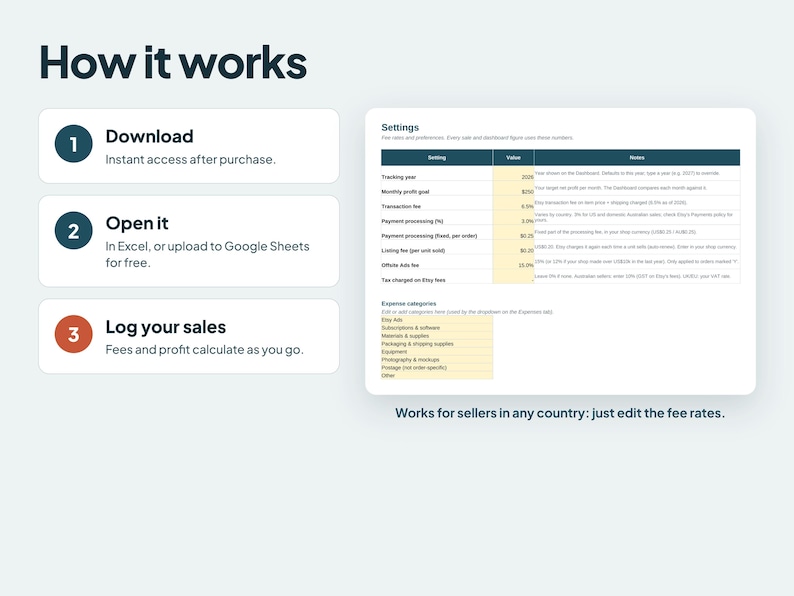
Task: Select the Other expense category cell
Action: pyautogui.click(x=436, y=375)
